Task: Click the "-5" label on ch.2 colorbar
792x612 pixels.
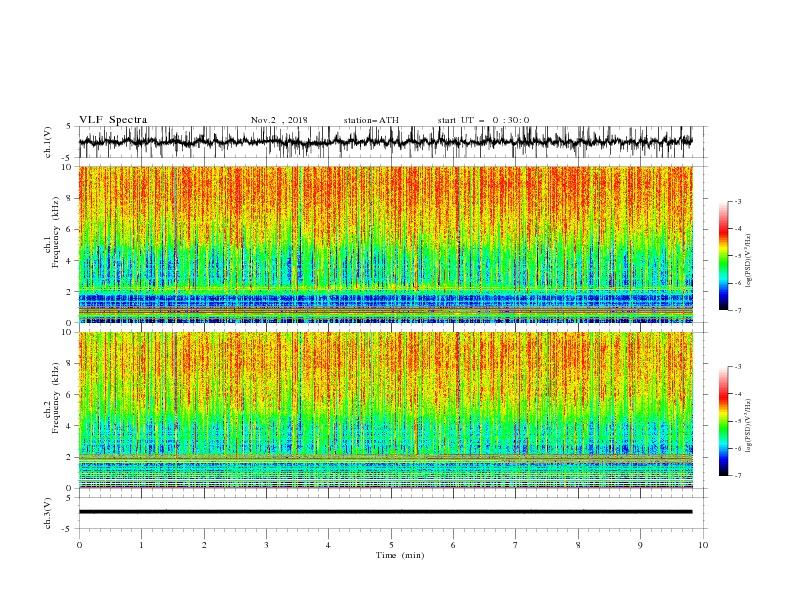Action: (737, 421)
